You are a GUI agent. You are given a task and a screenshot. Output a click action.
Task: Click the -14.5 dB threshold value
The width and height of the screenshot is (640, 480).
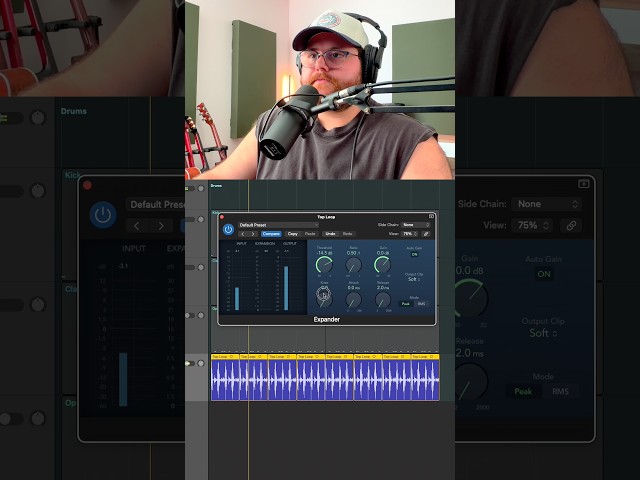(x=324, y=253)
